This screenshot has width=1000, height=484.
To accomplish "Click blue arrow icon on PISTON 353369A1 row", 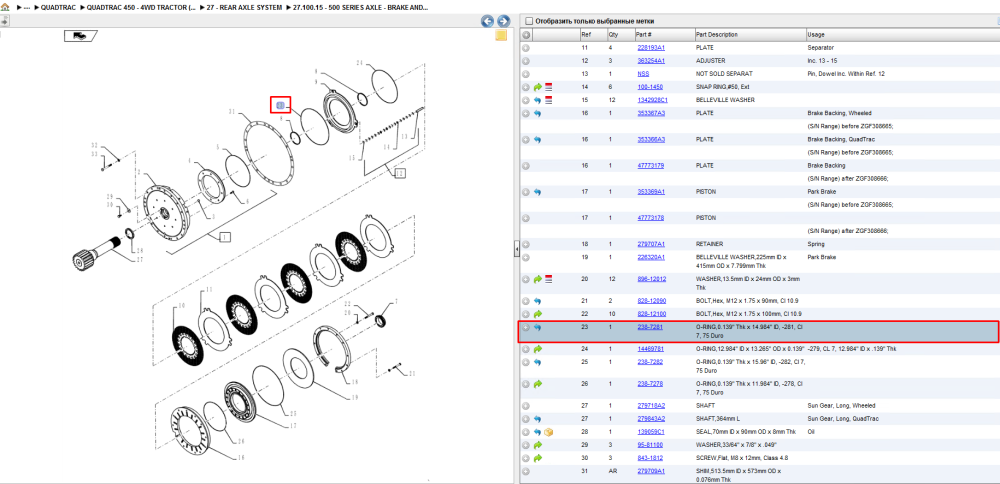I will [538, 192].
